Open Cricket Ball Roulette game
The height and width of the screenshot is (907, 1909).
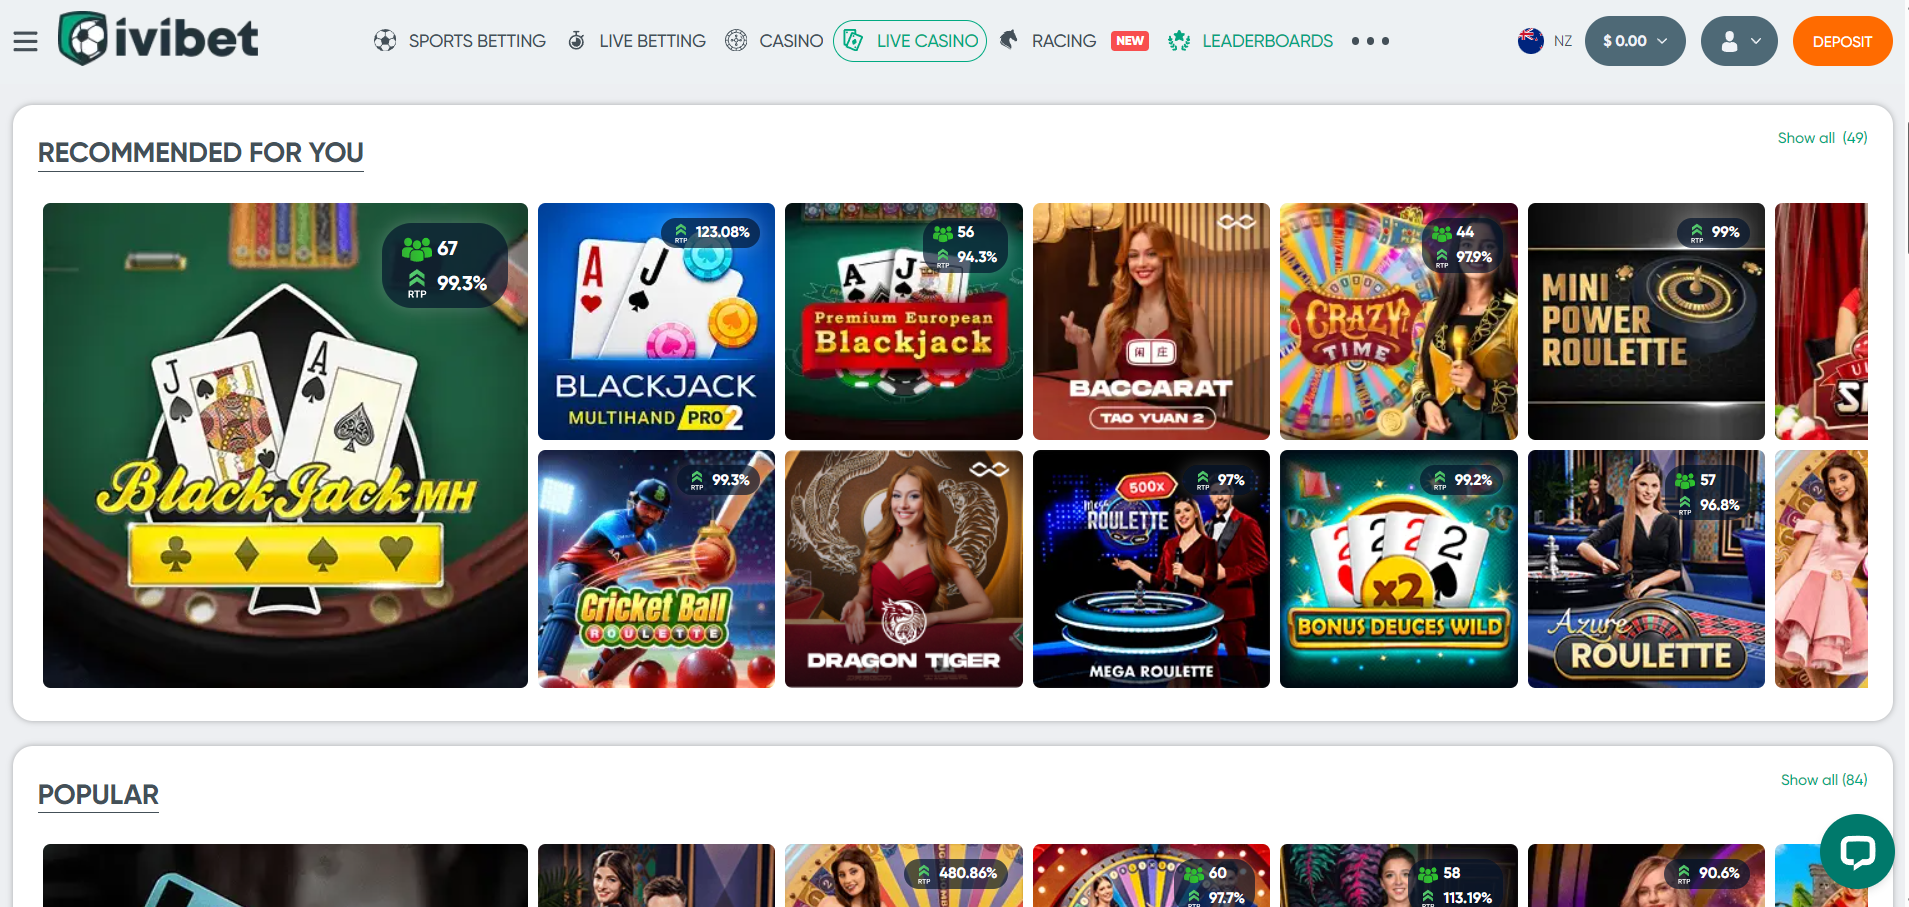656,569
